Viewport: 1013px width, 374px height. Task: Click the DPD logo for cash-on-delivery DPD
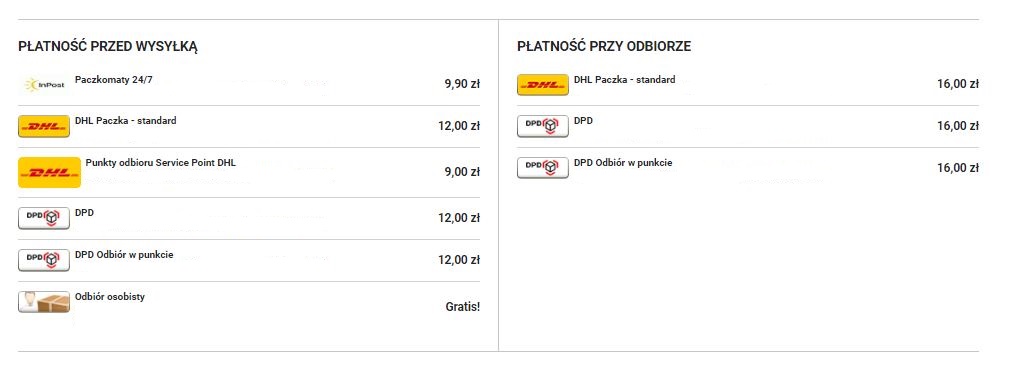(543, 127)
